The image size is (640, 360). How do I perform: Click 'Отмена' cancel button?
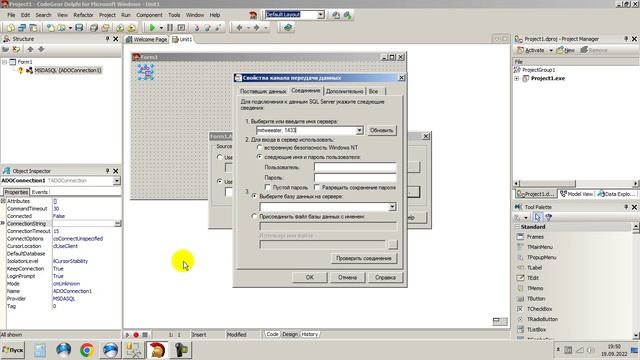tap(347, 278)
